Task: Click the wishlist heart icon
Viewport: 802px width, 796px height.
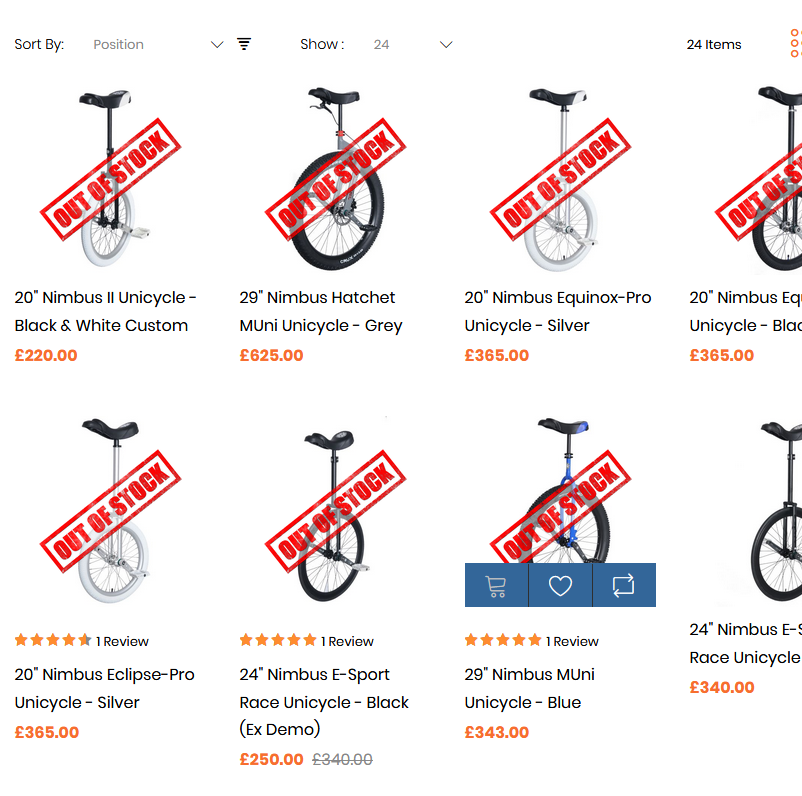Action: point(560,585)
